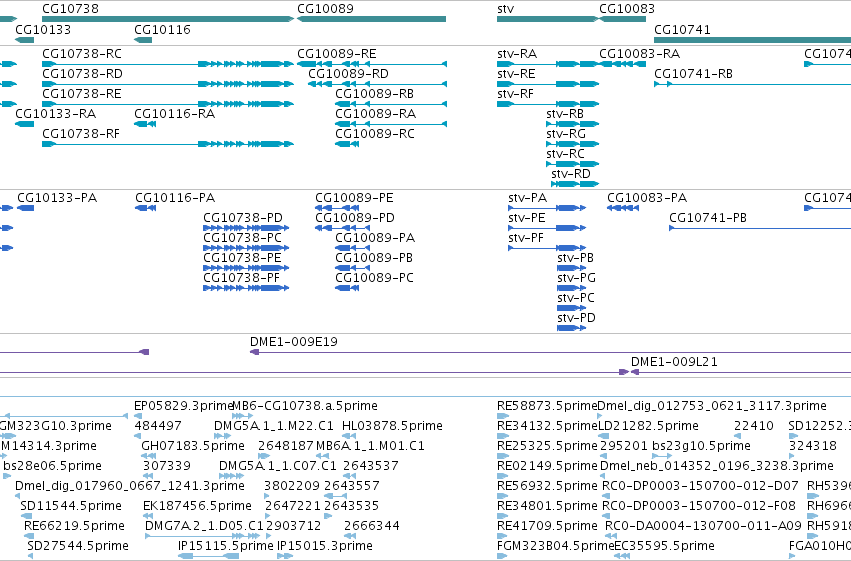Select transcript CG10738-RE
Viewport: 851px width, 561px height.
point(82,94)
